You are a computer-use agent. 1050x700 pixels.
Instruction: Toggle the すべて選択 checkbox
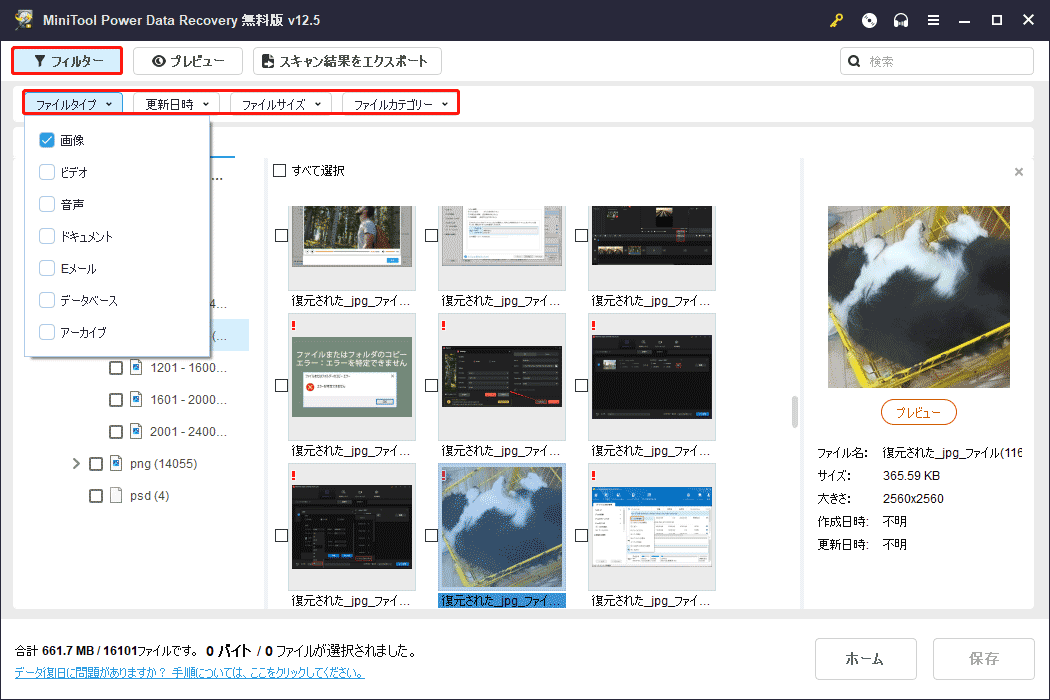coord(279,171)
